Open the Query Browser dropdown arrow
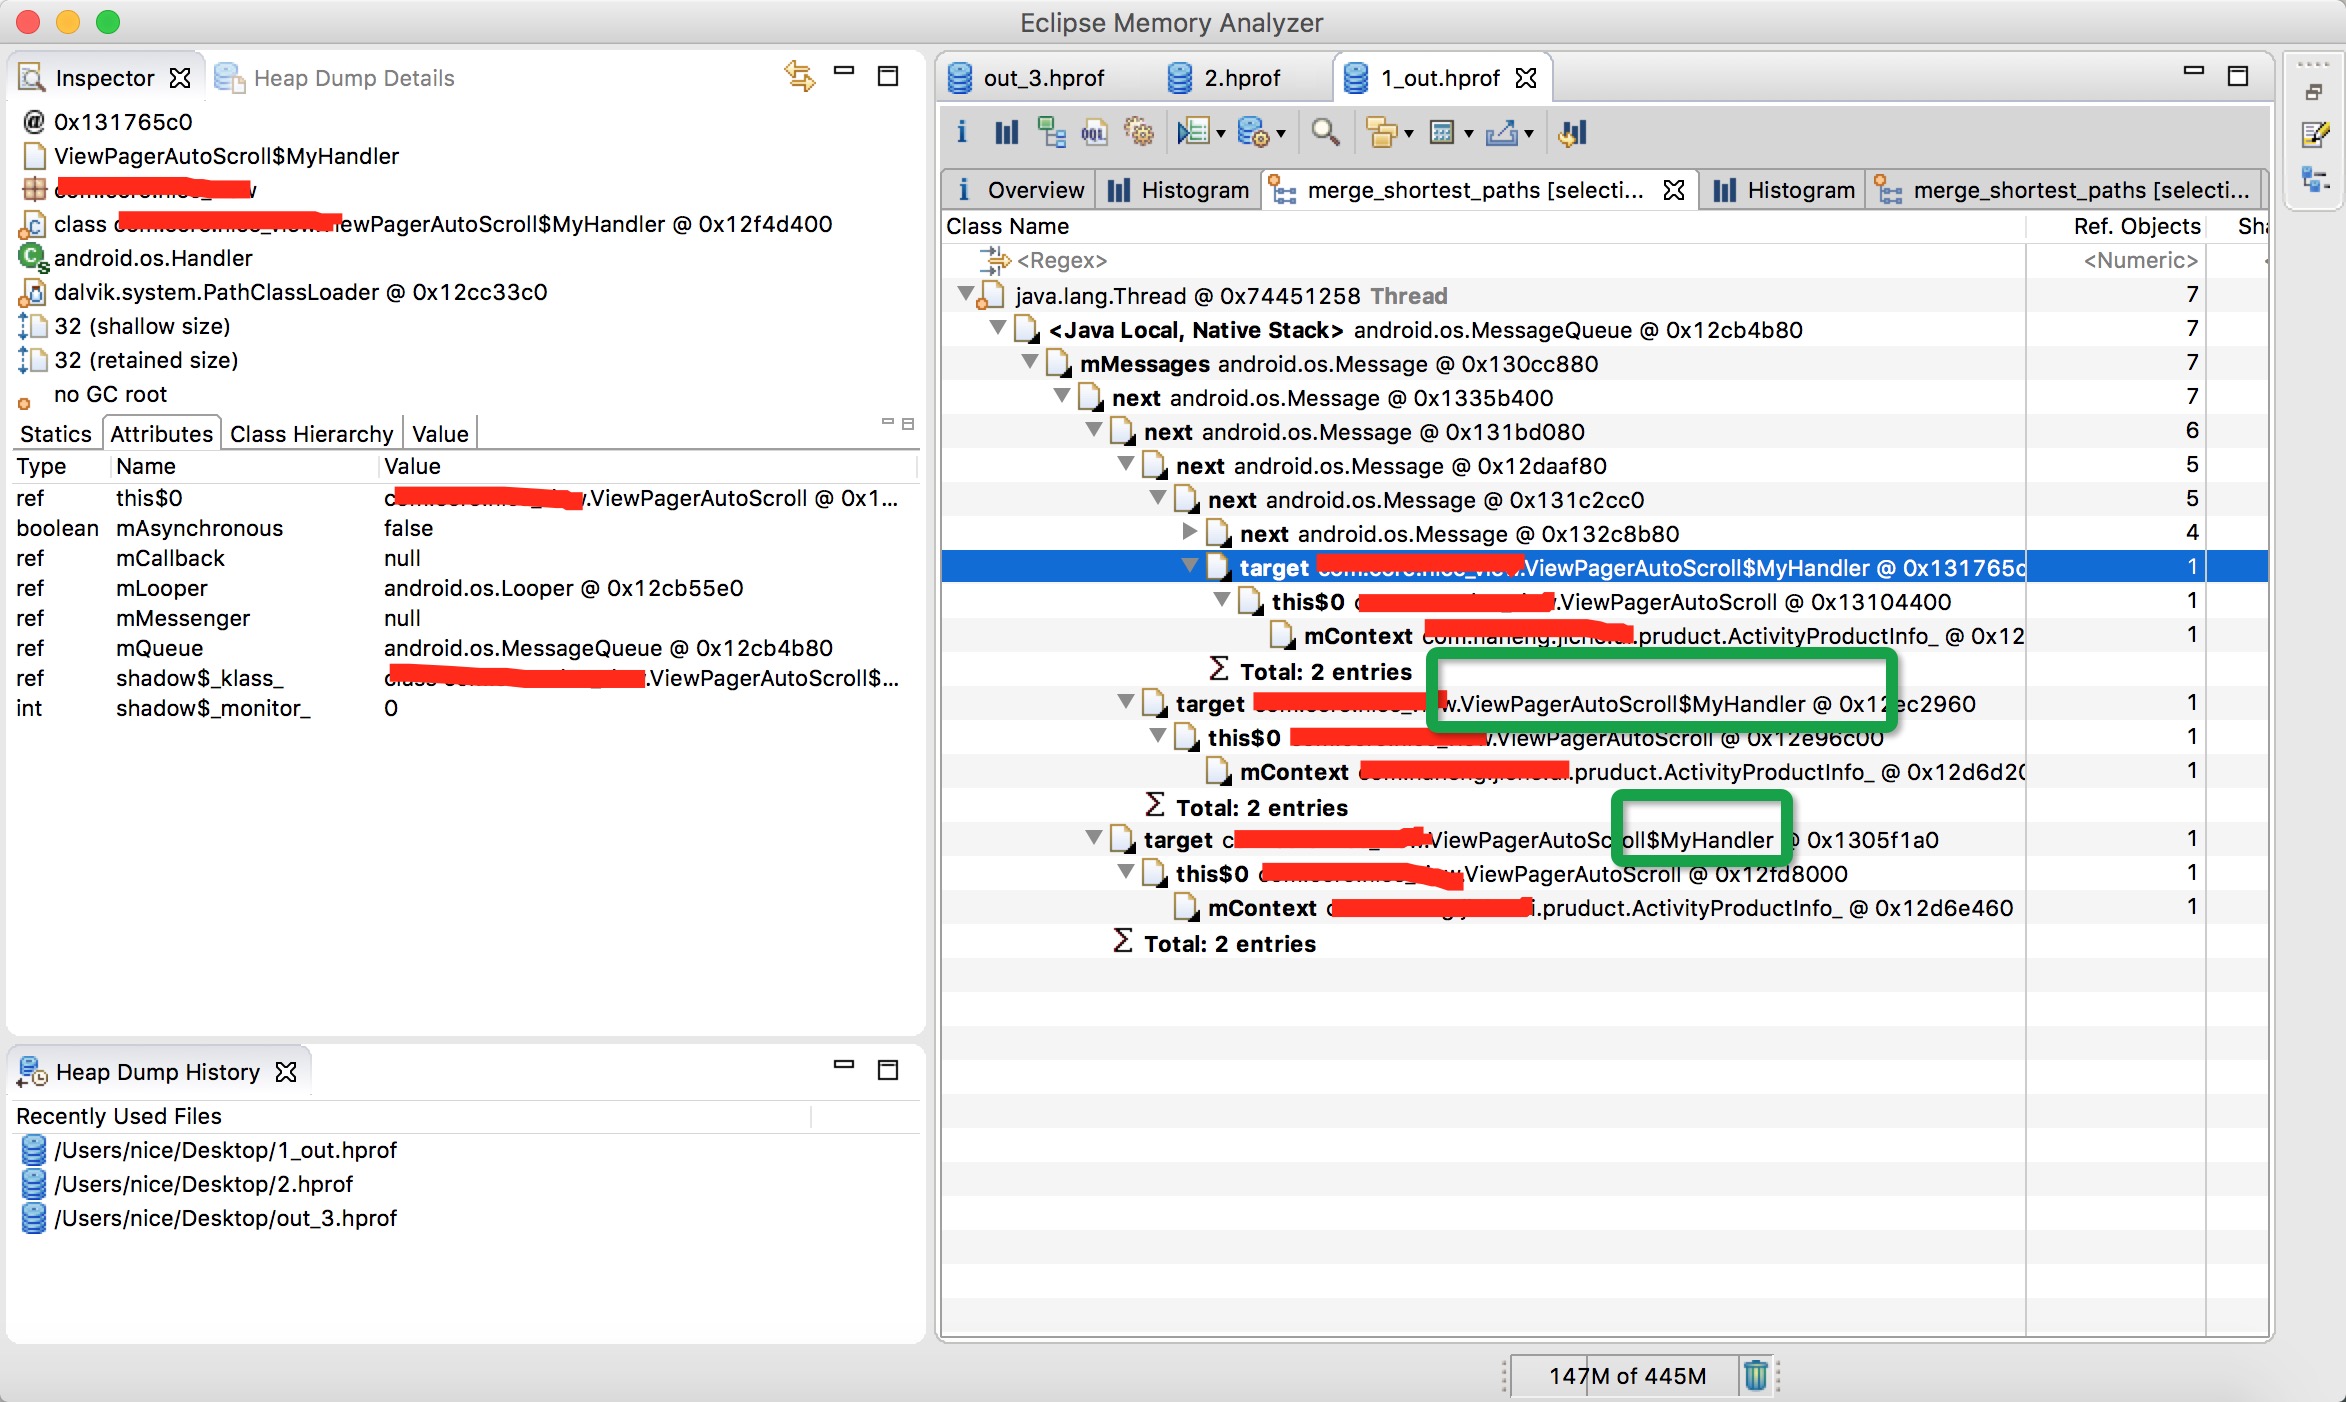The width and height of the screenshot is (2346, 1402). point(1281,134)
